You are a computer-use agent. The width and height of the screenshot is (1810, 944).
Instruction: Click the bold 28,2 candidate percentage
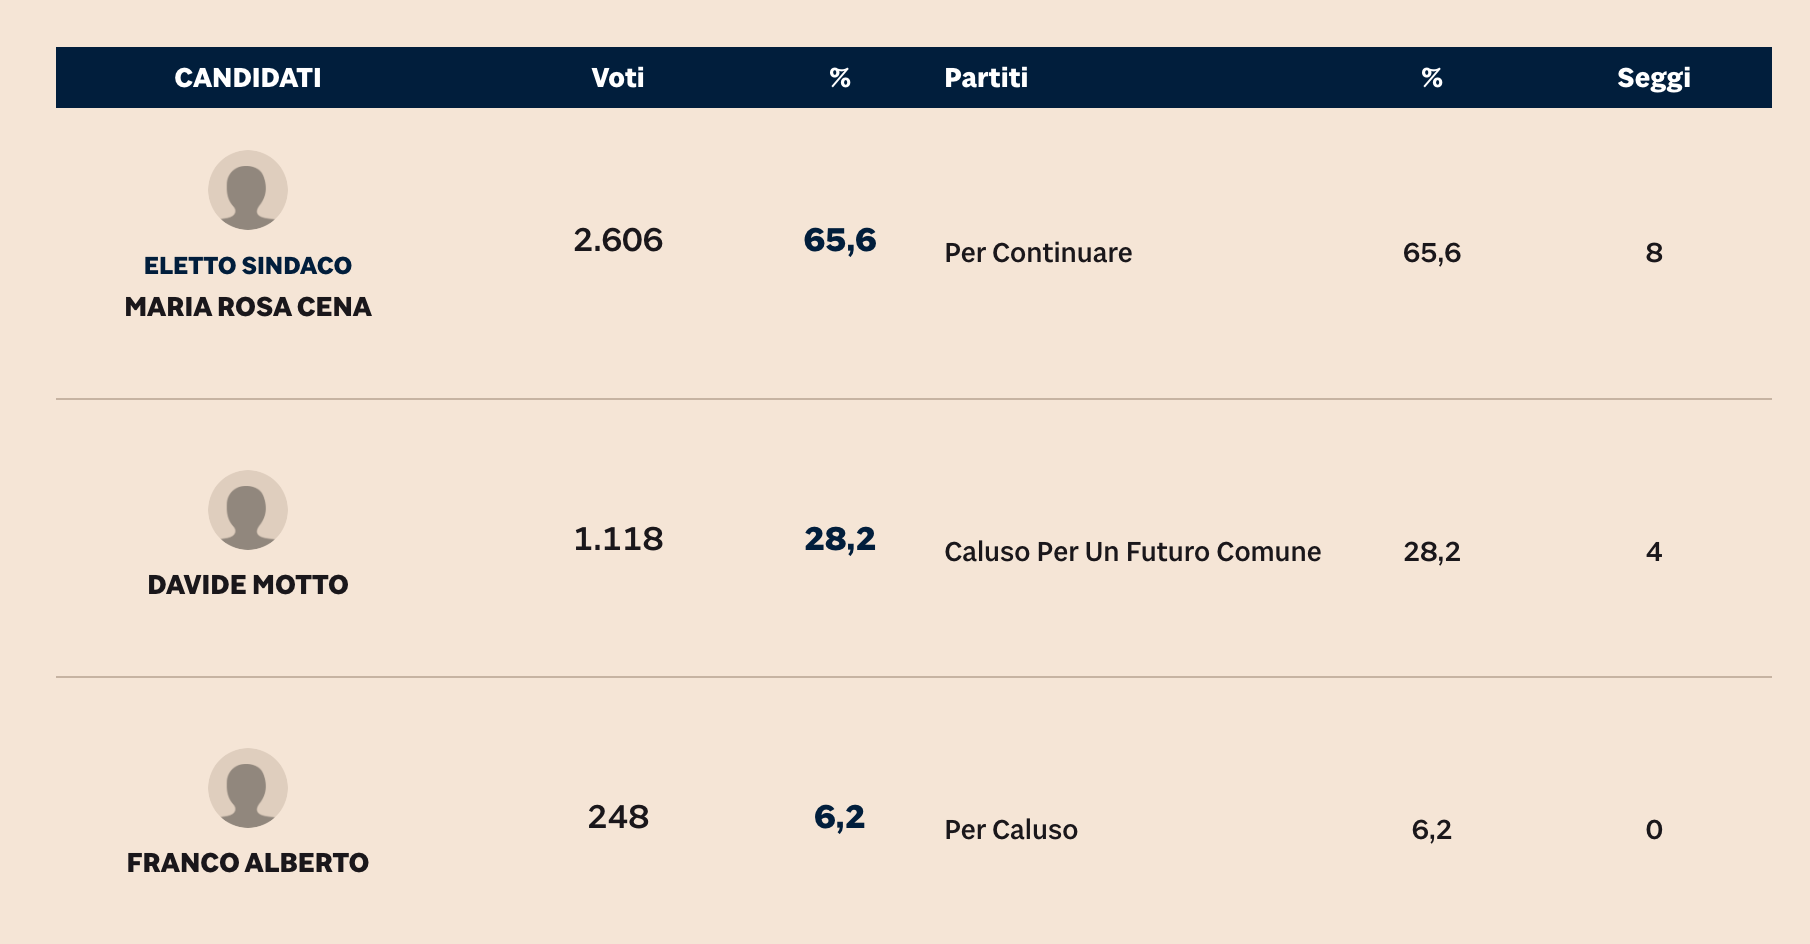(x=840, y=539)
